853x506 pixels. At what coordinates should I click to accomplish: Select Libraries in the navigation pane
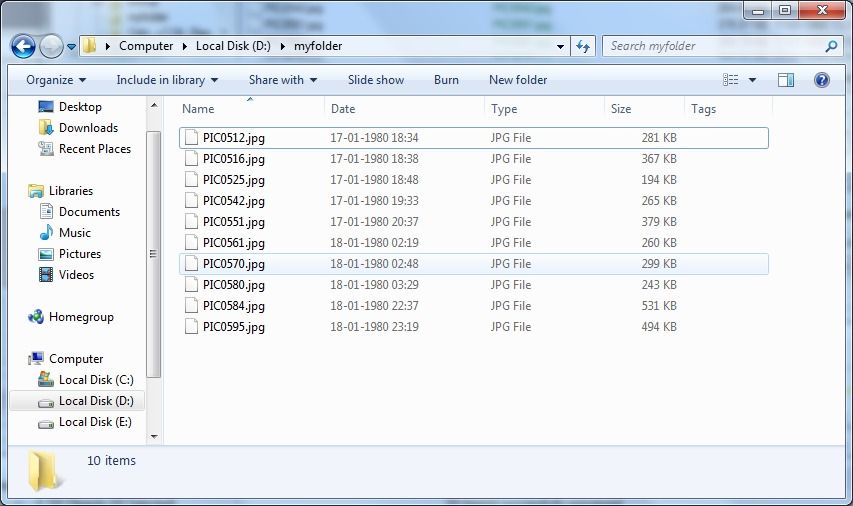(x=60, y=191)
